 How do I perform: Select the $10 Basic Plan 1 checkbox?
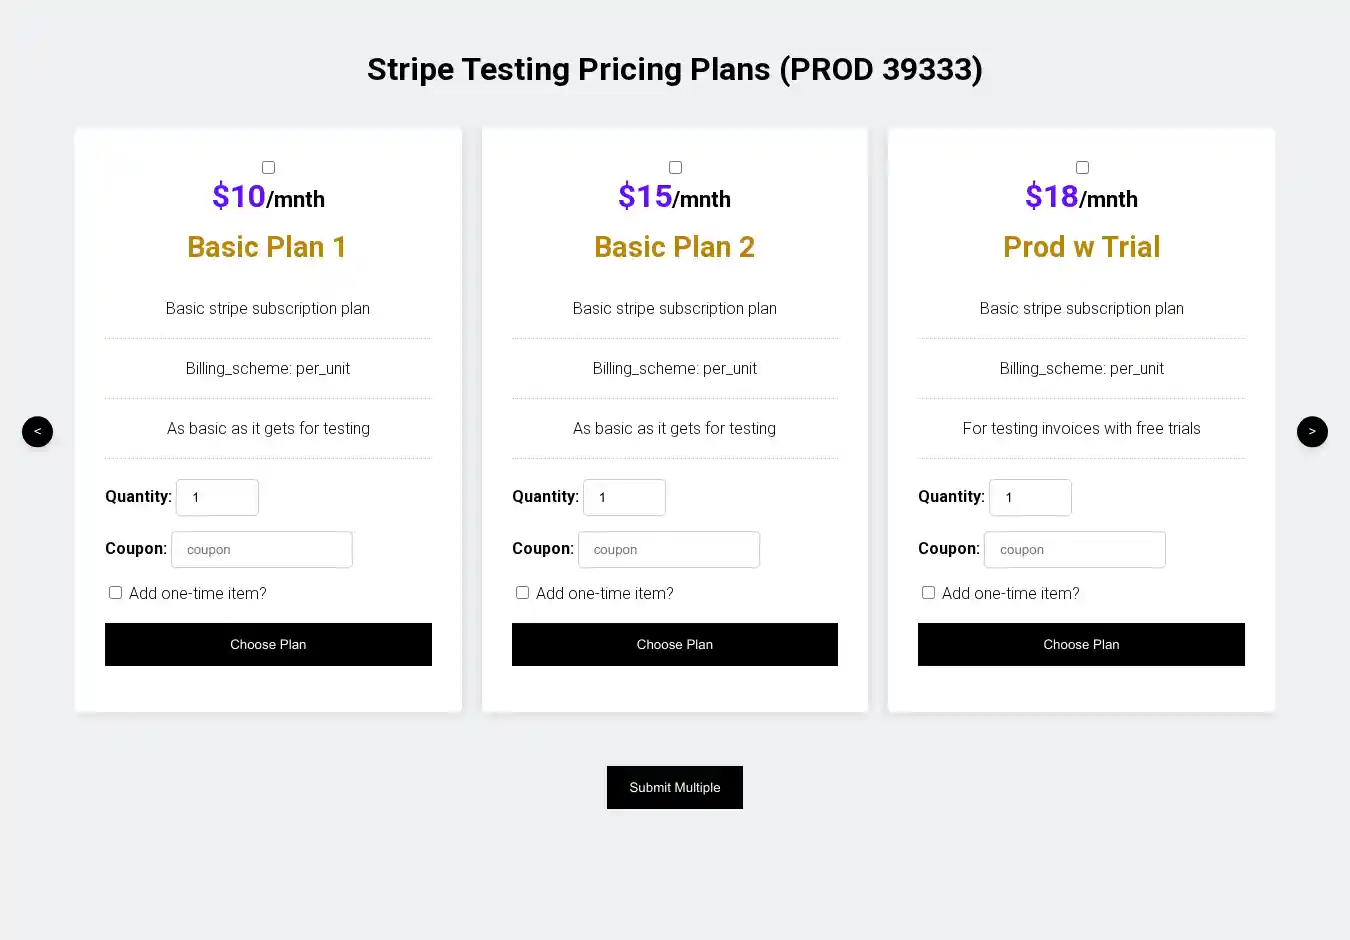268,168
